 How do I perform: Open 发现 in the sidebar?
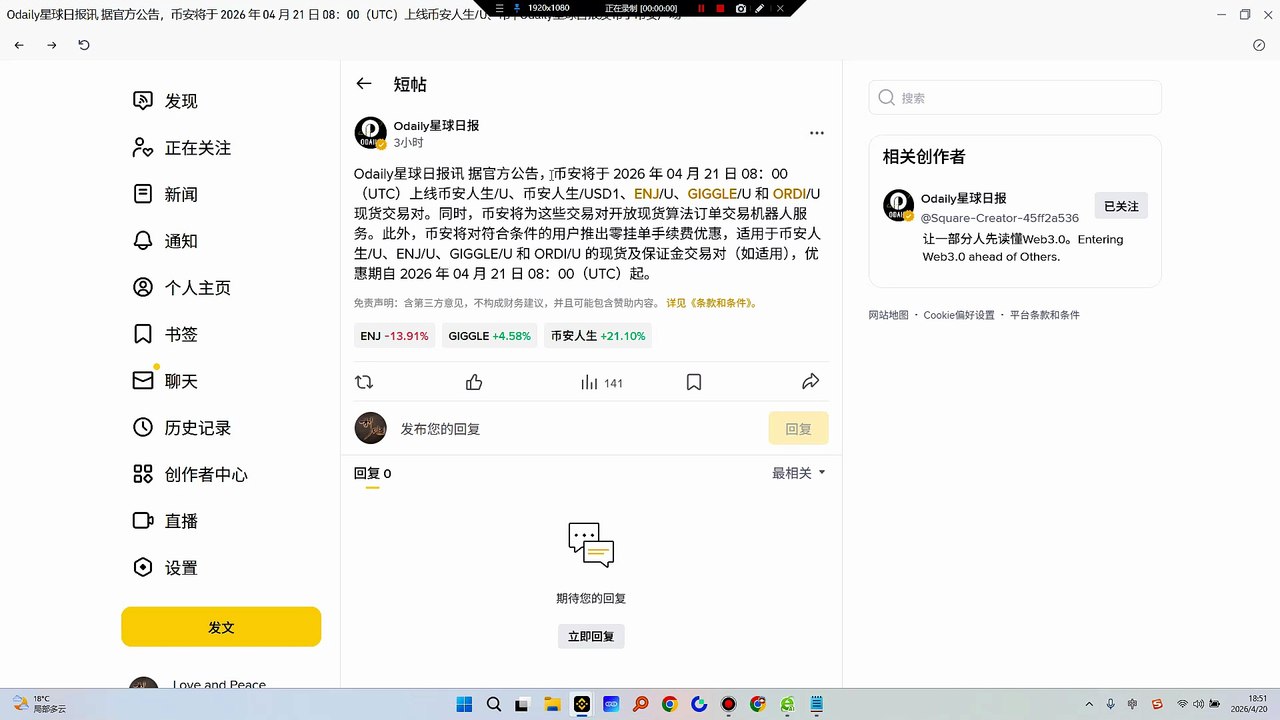[x=166, y=101]
